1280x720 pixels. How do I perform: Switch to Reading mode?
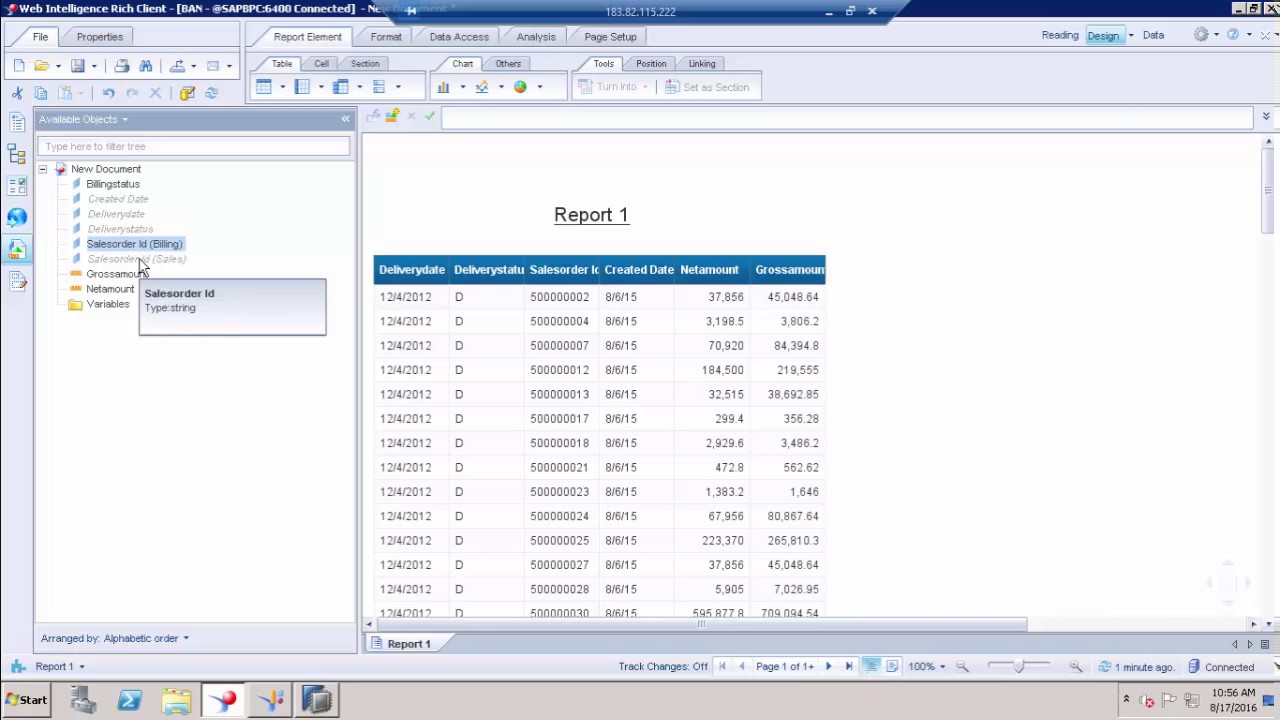coord(1060,35)
